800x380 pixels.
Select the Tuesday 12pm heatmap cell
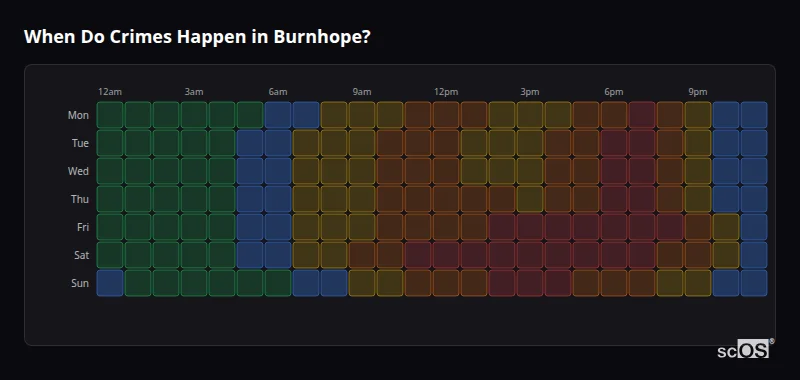pyautogui.click(x=446, y=143)
